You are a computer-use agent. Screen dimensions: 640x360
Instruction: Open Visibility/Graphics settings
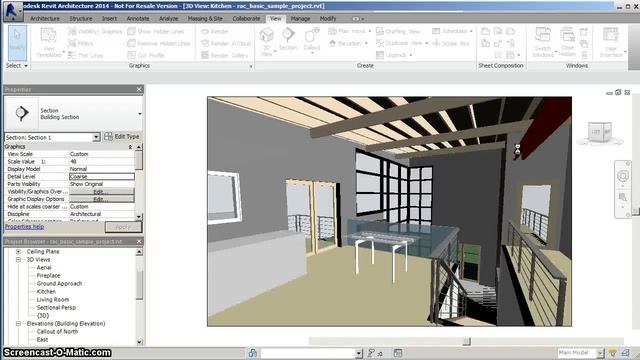tap(95, 31)
